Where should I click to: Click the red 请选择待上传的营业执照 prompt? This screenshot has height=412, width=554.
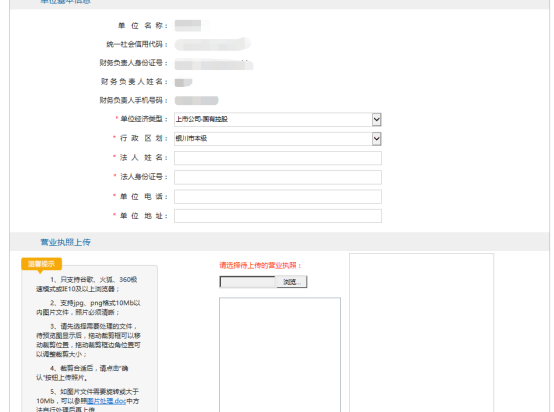pyautogui.click(x=260, y=265)
